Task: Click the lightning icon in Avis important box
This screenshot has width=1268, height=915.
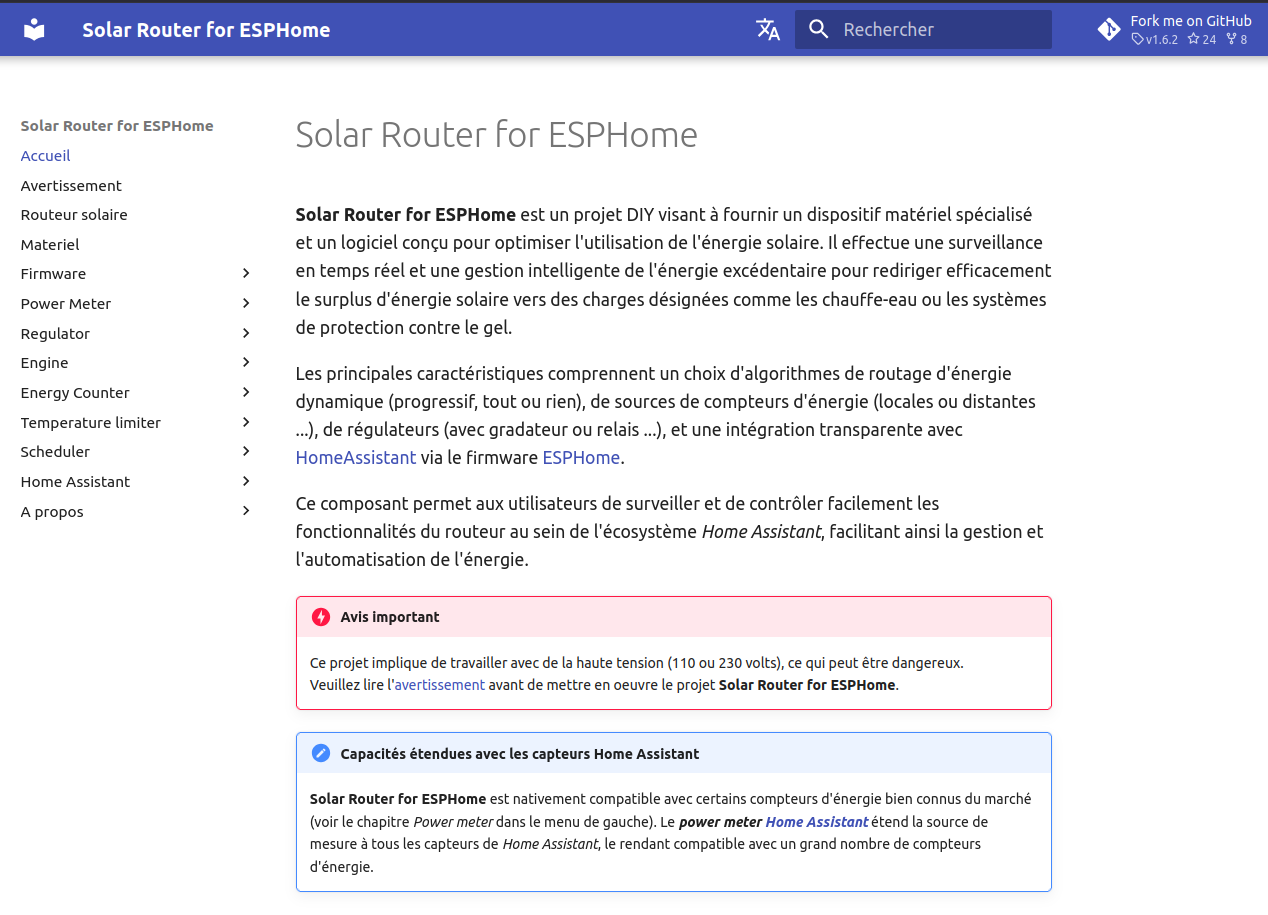Action: 321,617
